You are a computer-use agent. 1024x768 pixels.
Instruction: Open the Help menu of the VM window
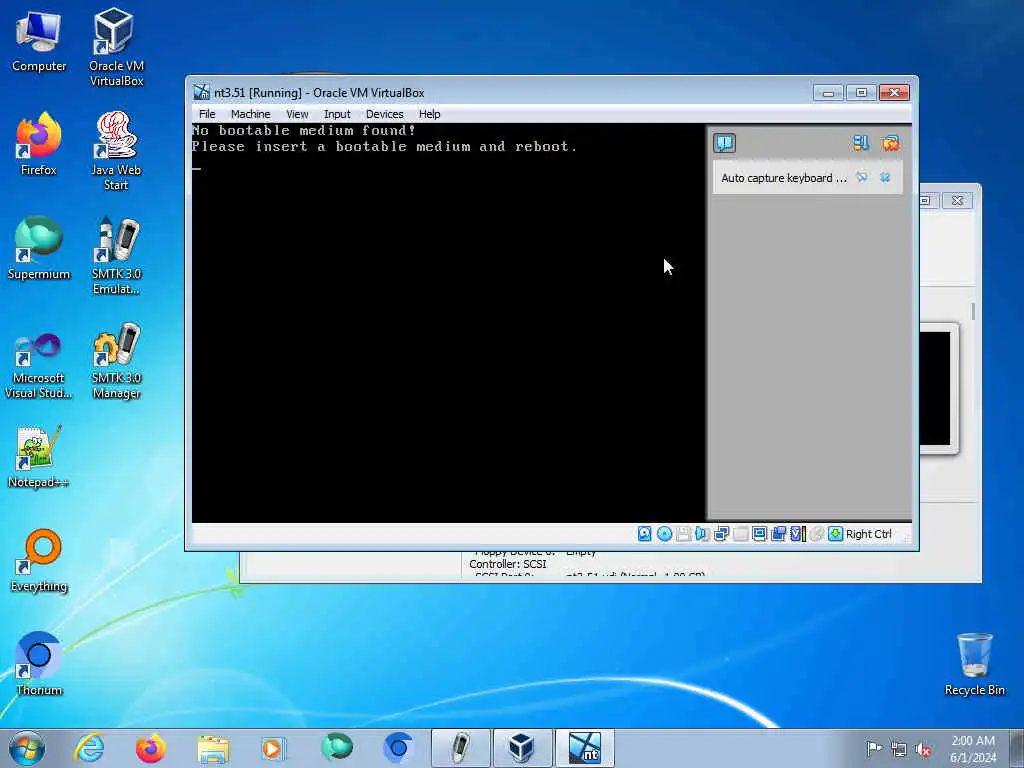(429, 114)
